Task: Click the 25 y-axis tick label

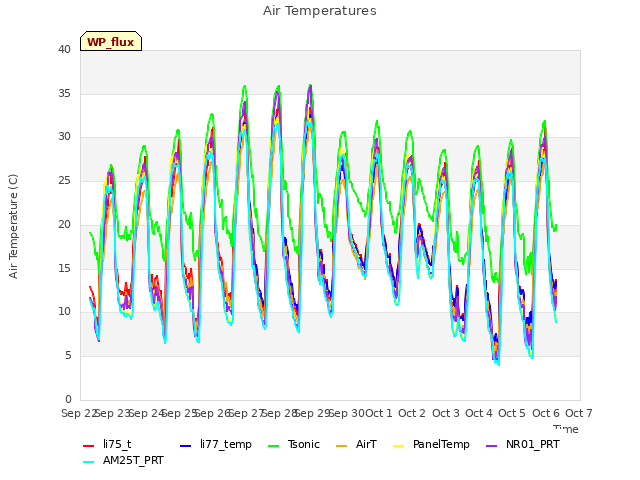Action: (64, 180)
